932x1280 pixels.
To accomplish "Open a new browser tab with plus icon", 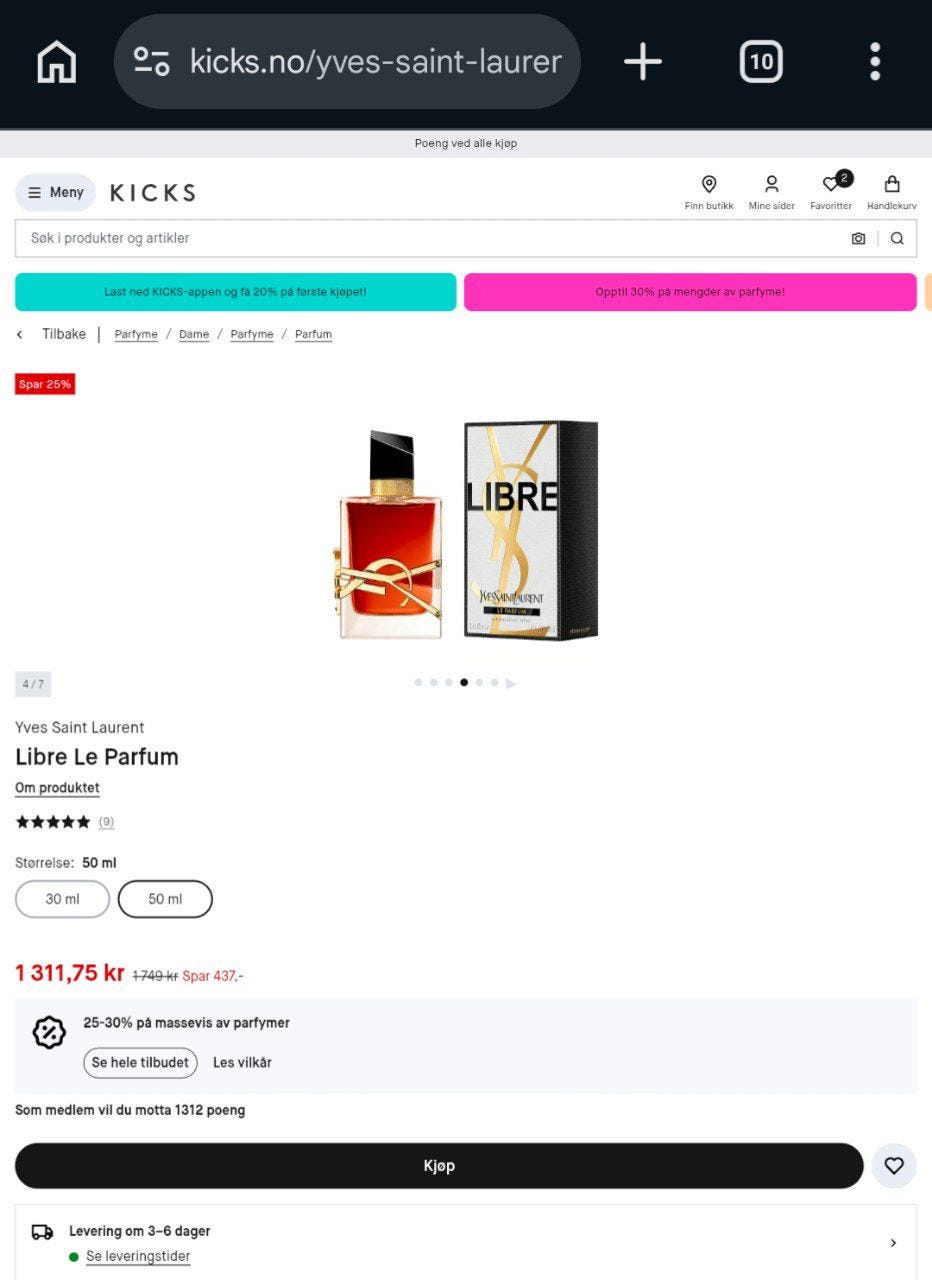I will coord(643,62).
